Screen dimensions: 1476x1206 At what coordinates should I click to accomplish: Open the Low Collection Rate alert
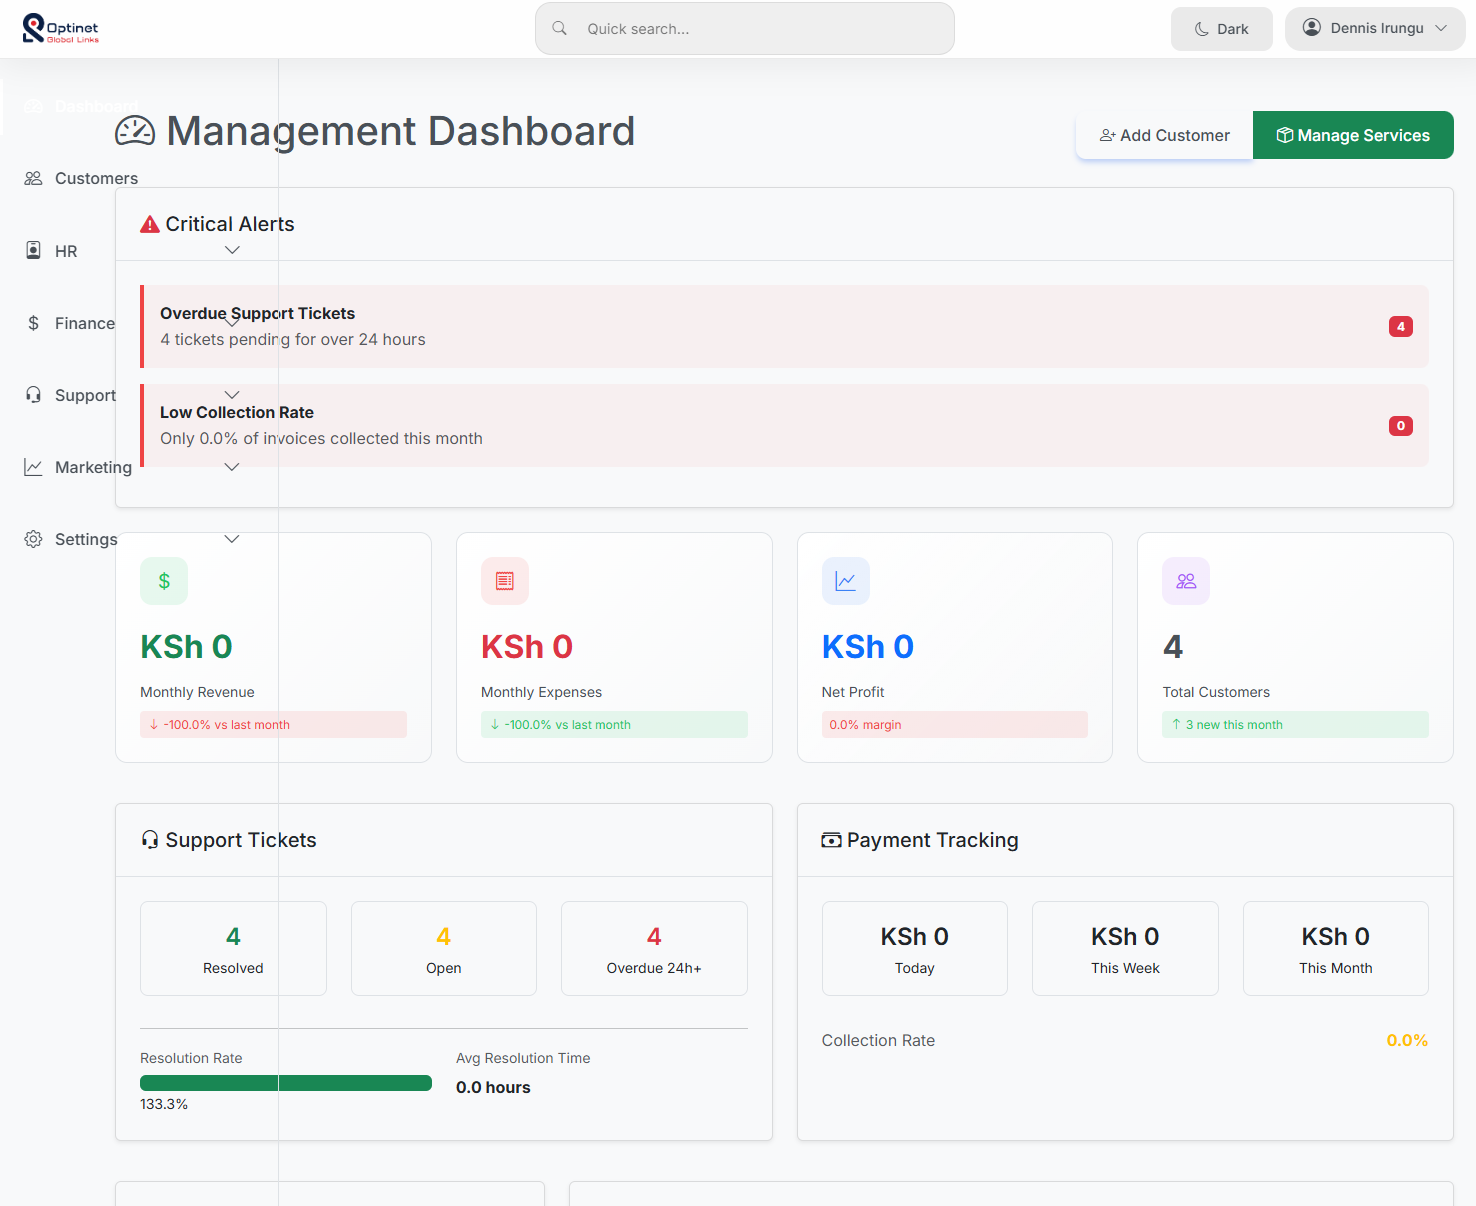[x=784, y=425]
